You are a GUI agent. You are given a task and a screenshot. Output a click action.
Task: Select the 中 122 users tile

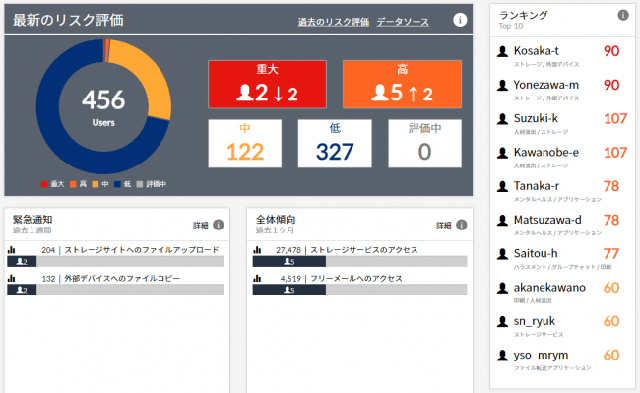[245, 143]
